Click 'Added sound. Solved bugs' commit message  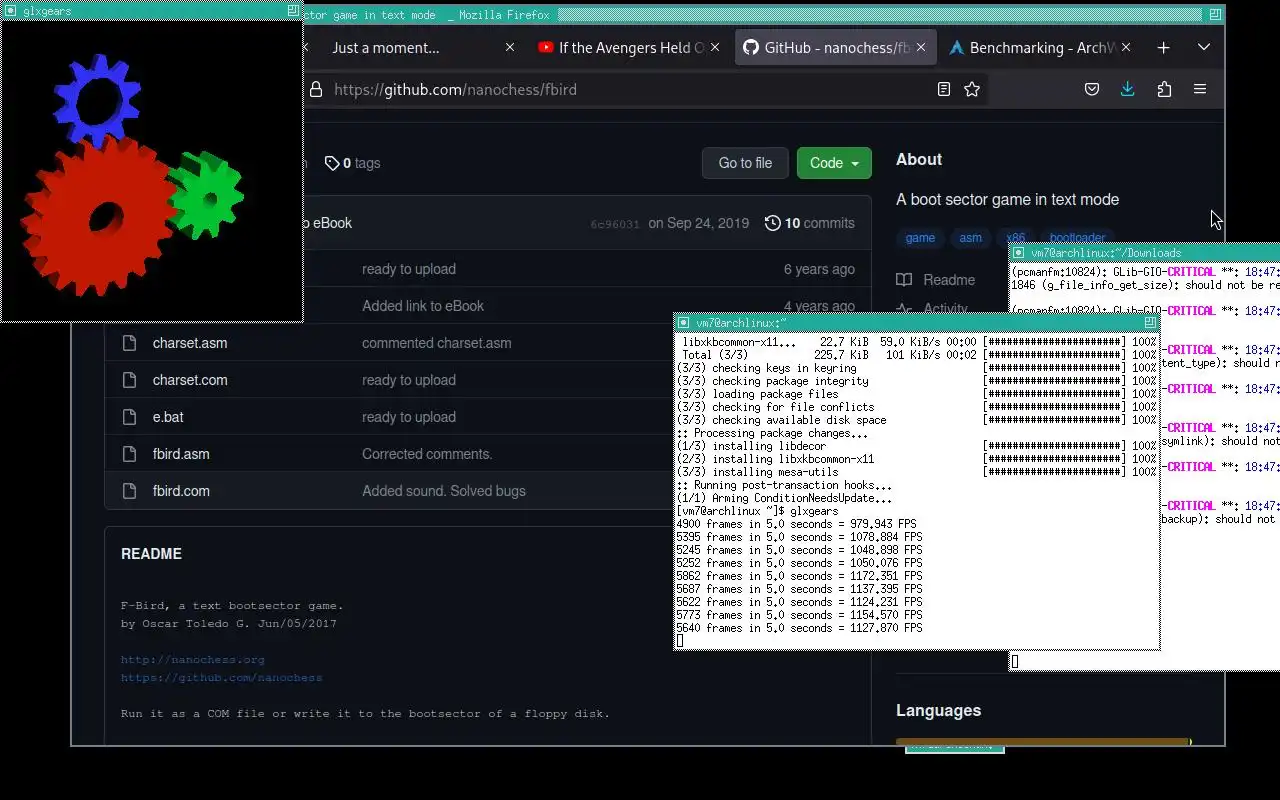(444, 491)
